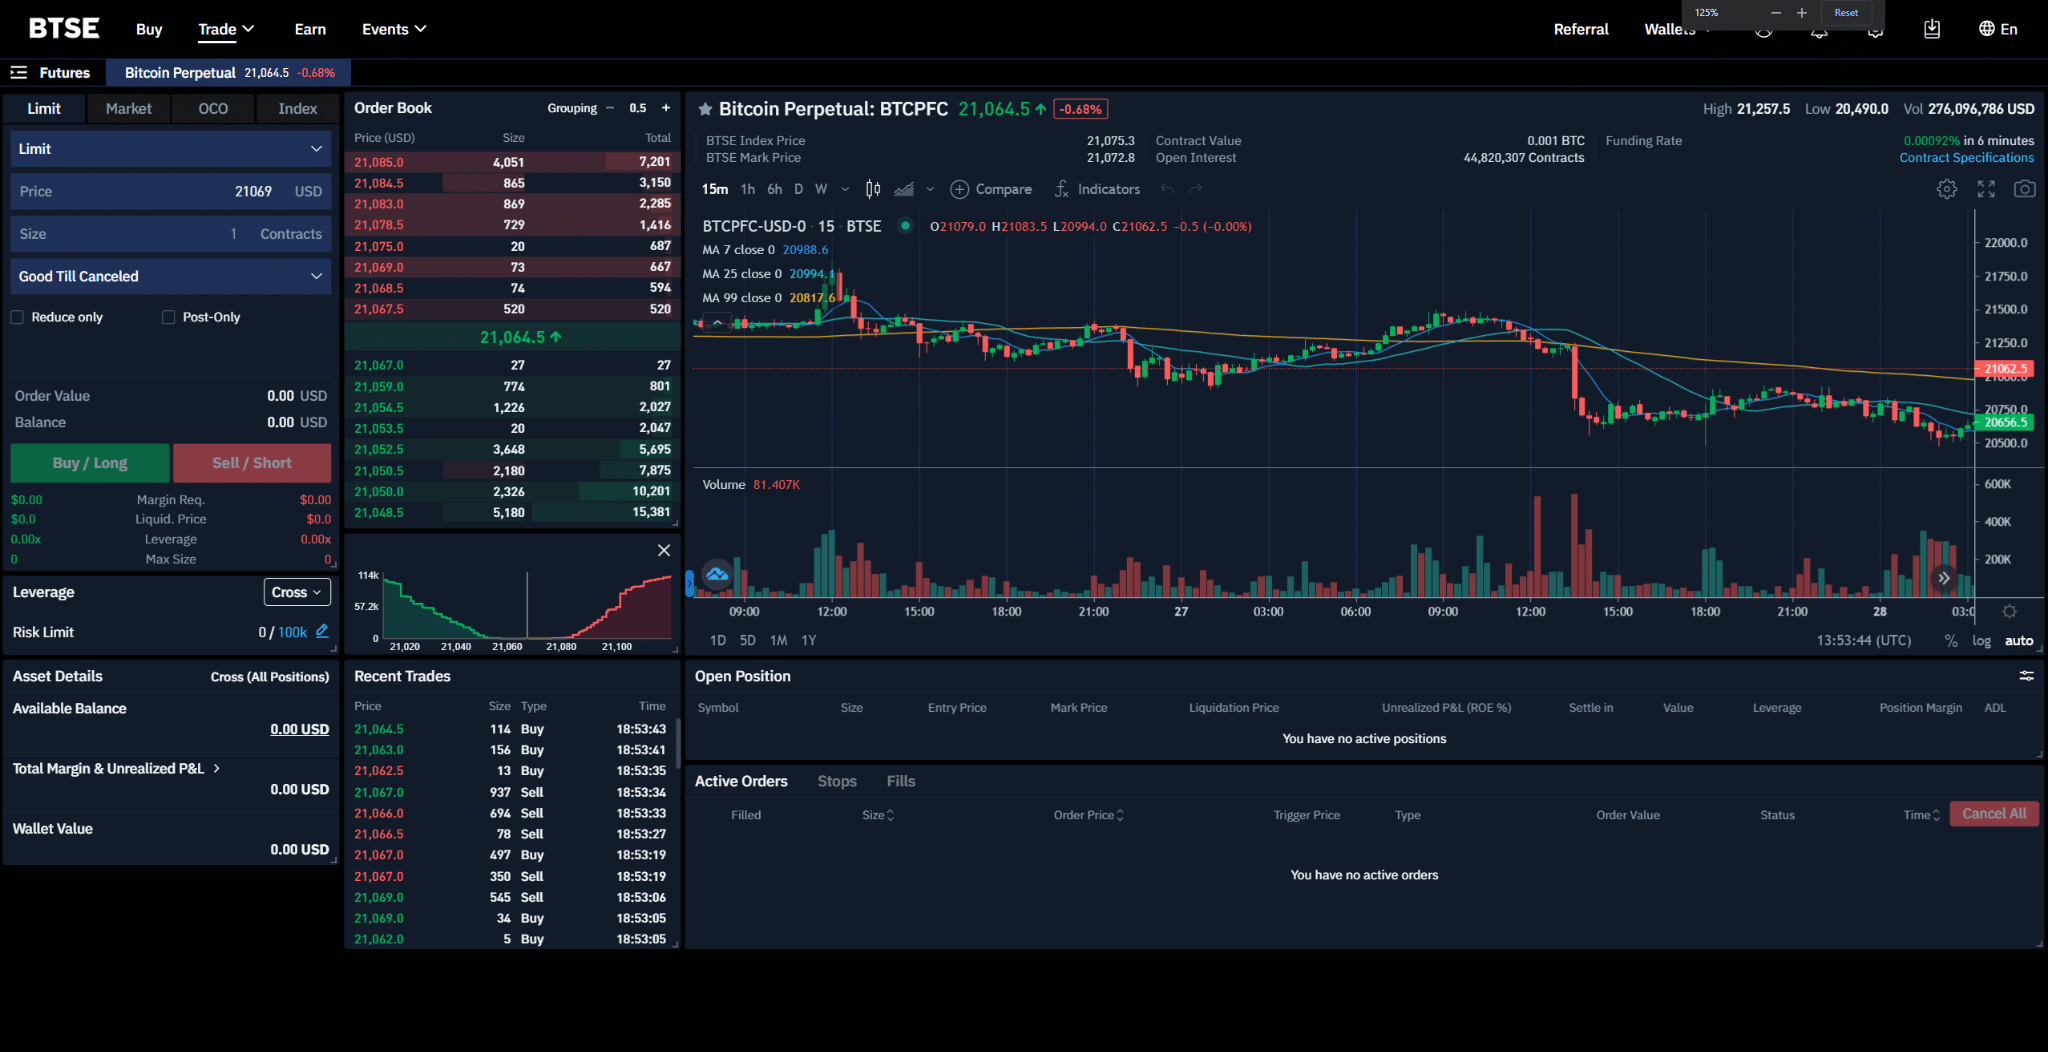Undo the last chart action

1167,189
